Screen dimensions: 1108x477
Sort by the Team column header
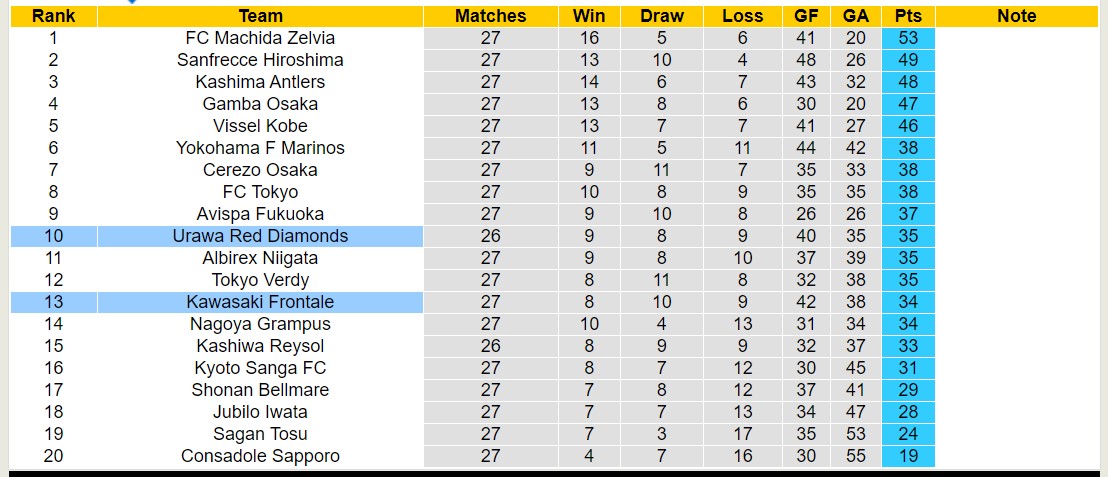pyautogui.click(x=260, y=16)
